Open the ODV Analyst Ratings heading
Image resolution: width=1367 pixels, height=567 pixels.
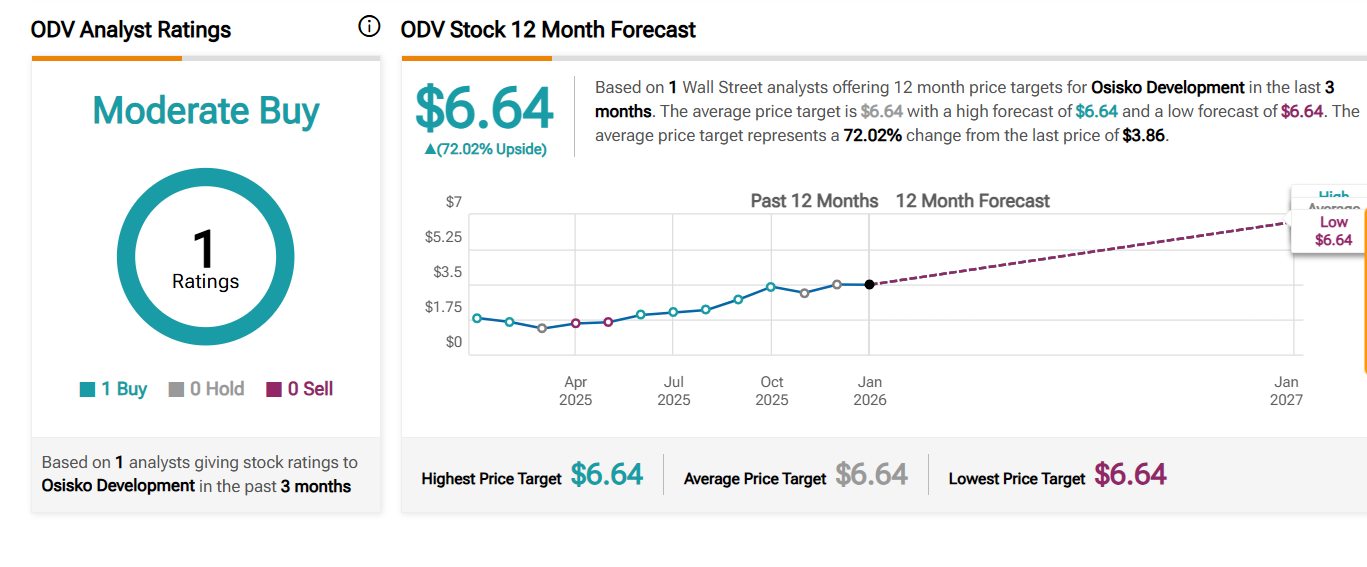(x=131, y=30)
